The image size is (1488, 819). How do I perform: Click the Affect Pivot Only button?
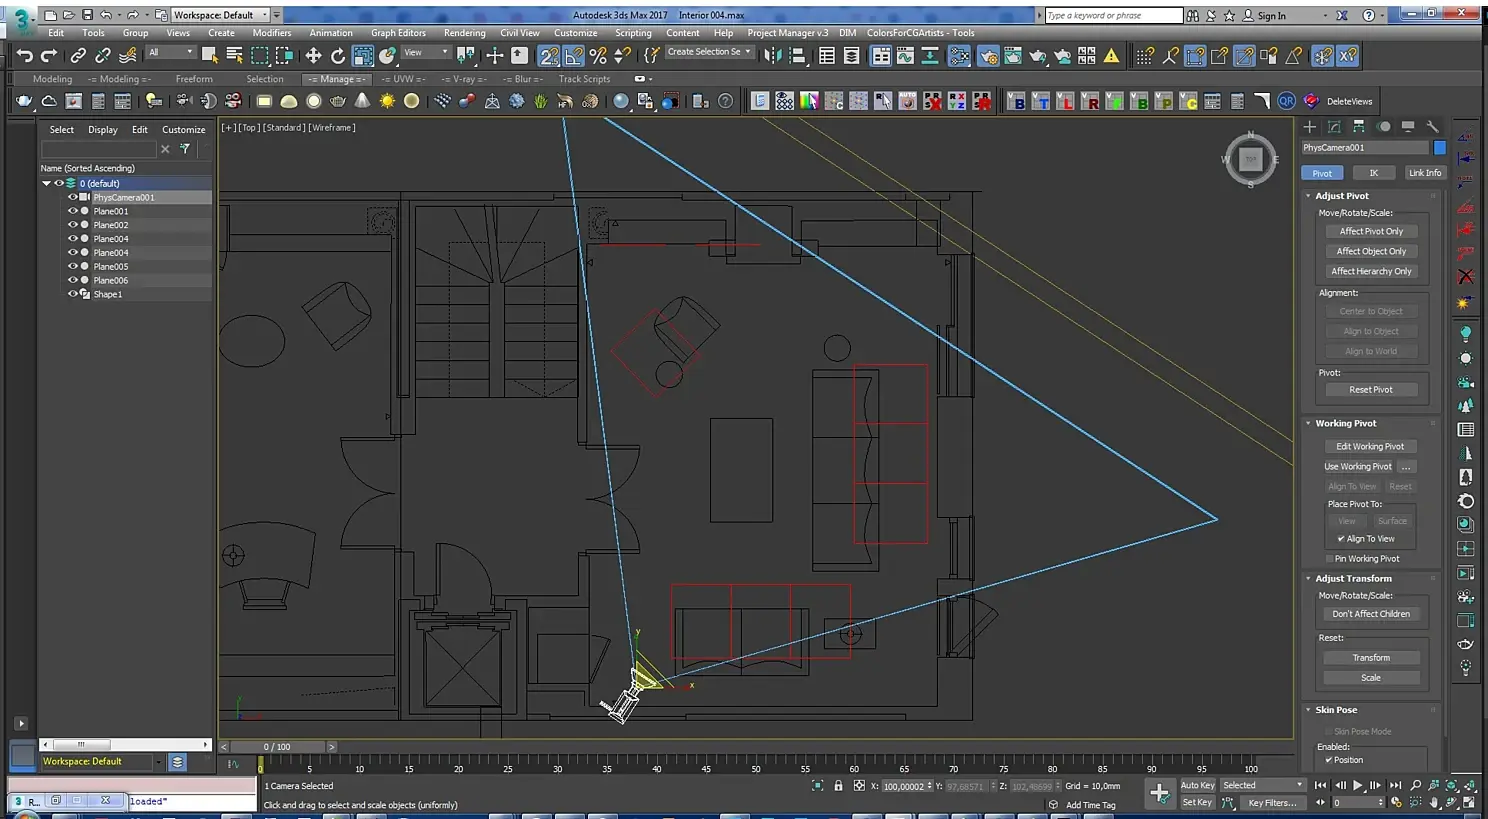(x=1371, y=231)
